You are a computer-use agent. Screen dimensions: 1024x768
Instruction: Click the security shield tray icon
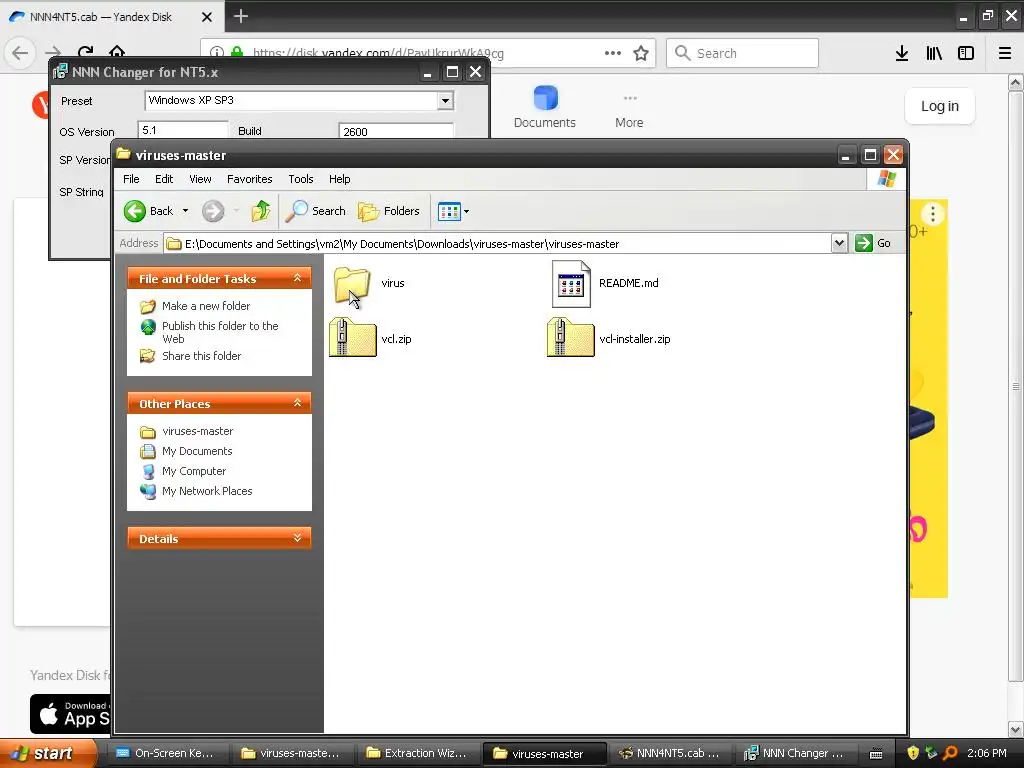tap(913, 753)
